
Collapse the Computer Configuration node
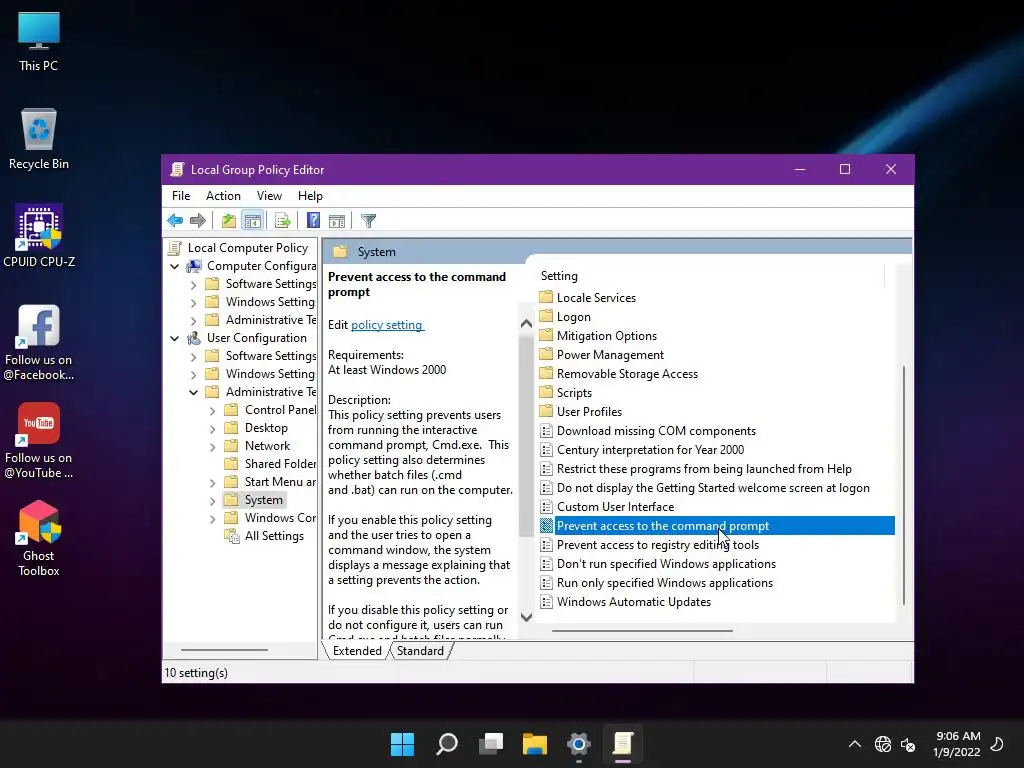[174, 266]
